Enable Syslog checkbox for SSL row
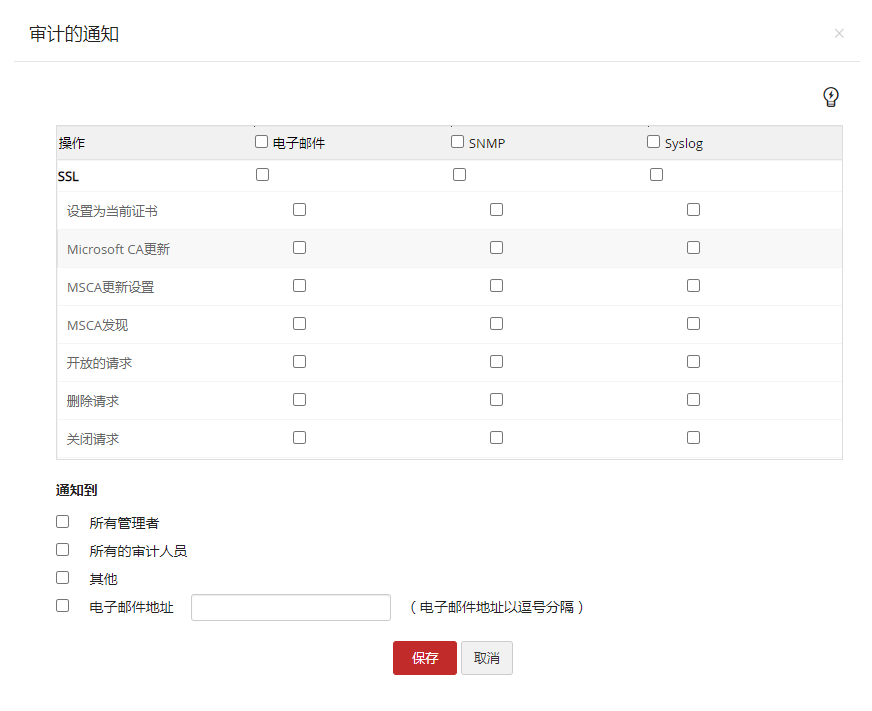The image size is (872, 711). pyautogui.click(x=657, y=175)
